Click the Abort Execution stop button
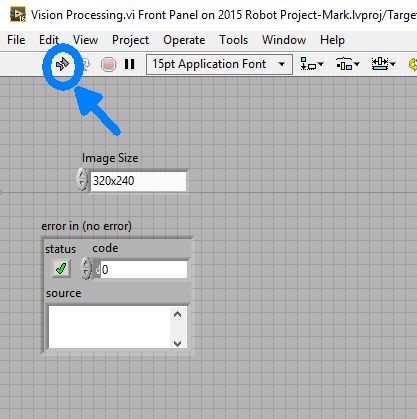 pos(108,64)
